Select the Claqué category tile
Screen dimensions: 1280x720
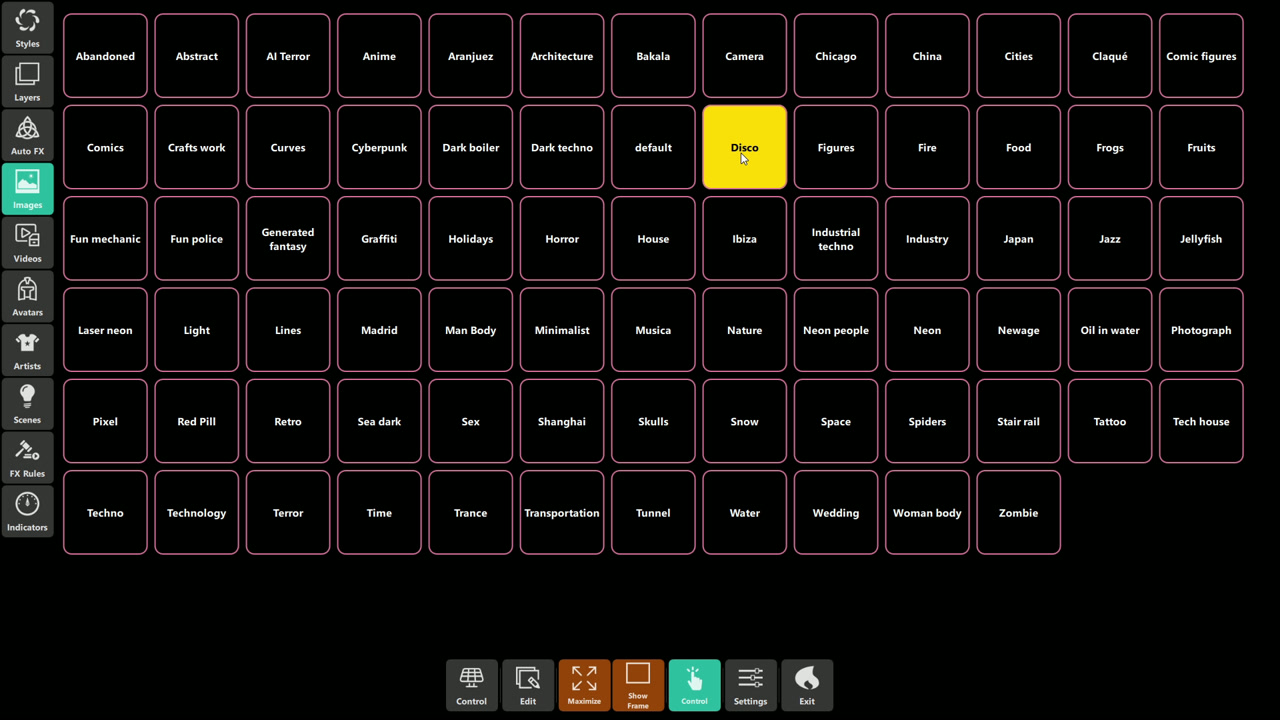pos(1110,56)
